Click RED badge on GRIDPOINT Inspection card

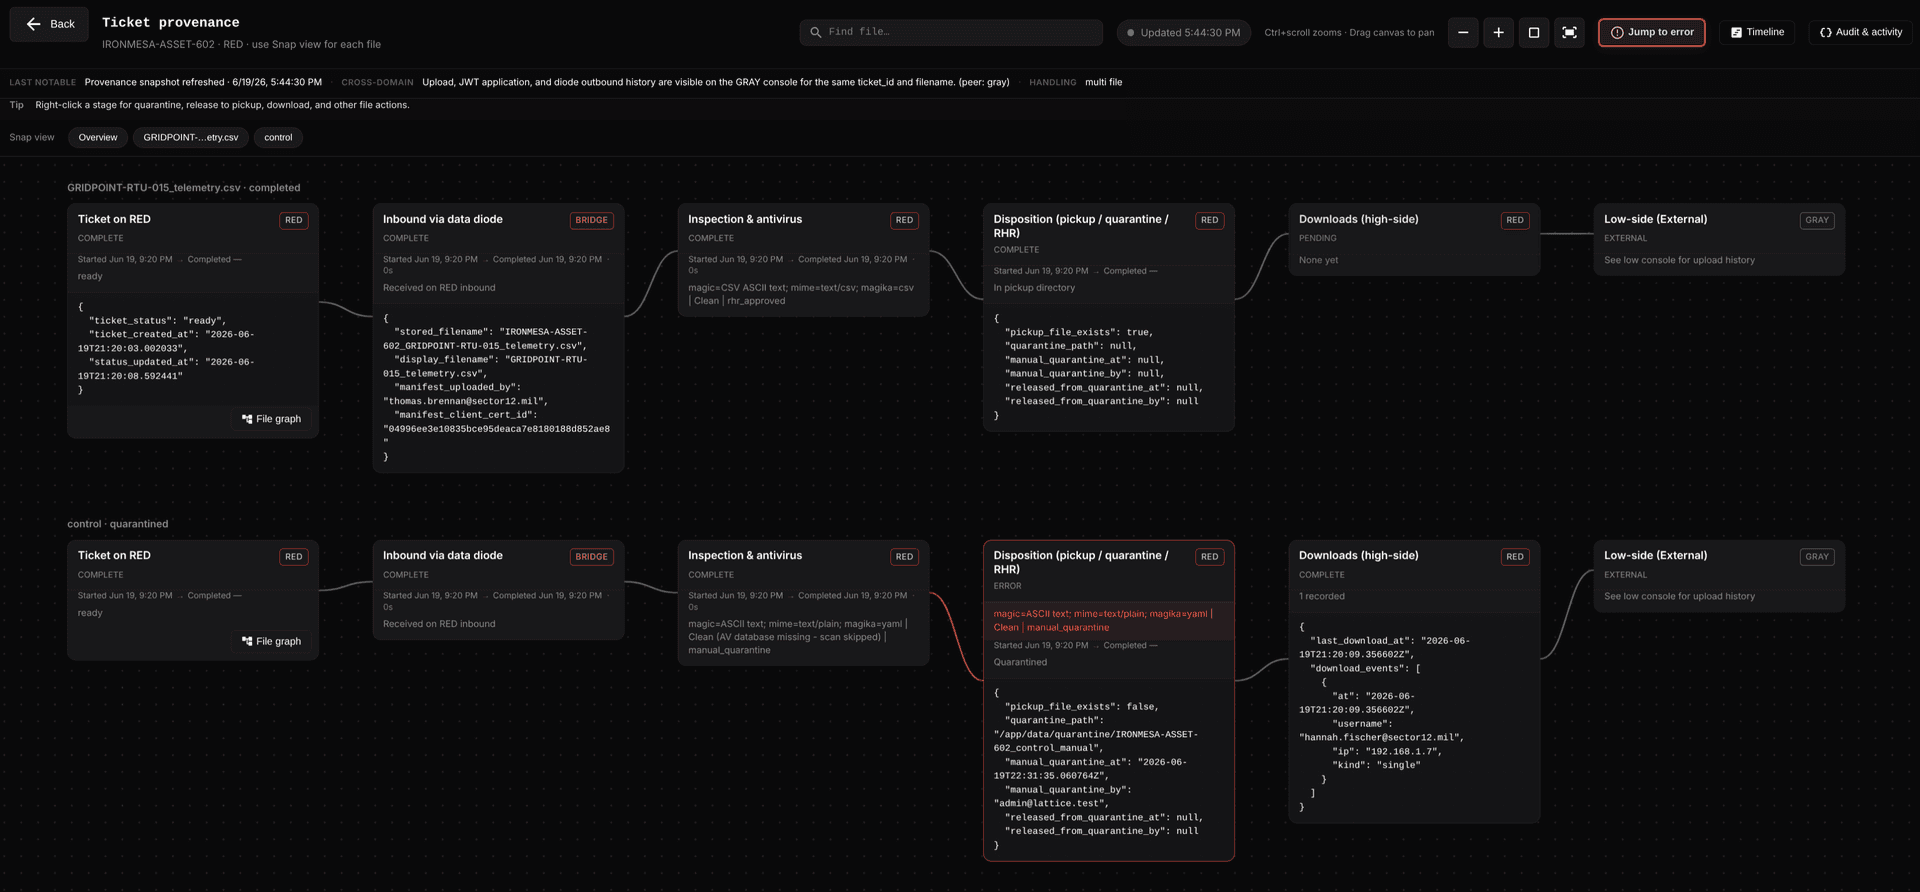tap(904, 220)
